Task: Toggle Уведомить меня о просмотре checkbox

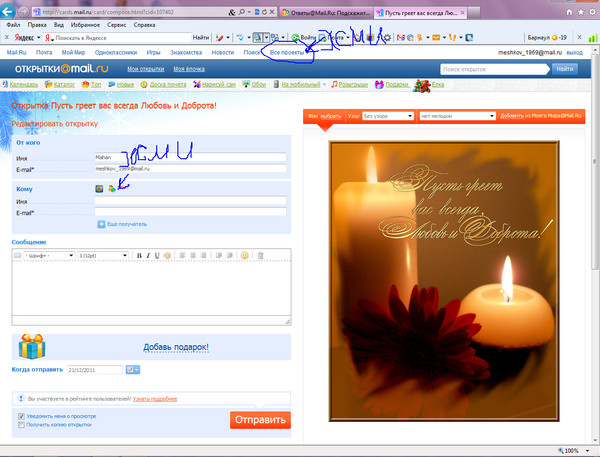Action: coord(21,416)
